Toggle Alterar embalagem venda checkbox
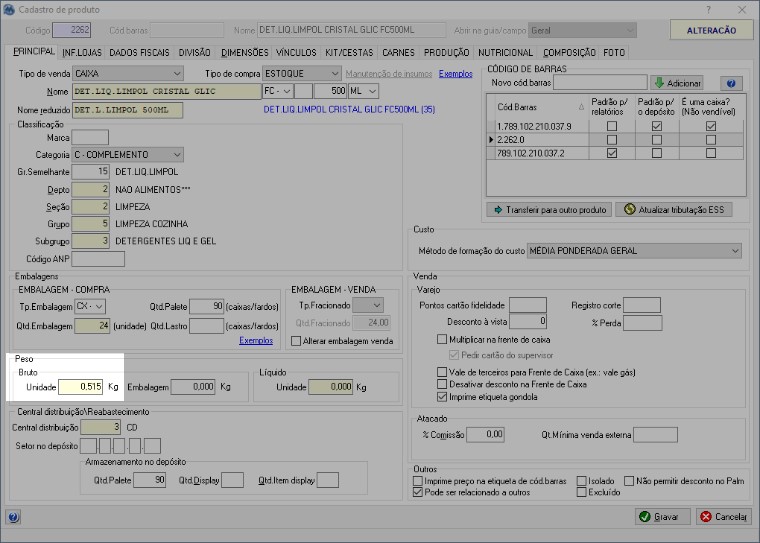Image resolution: width=760 pixels, height=543 pixels. tap(296, 341)
